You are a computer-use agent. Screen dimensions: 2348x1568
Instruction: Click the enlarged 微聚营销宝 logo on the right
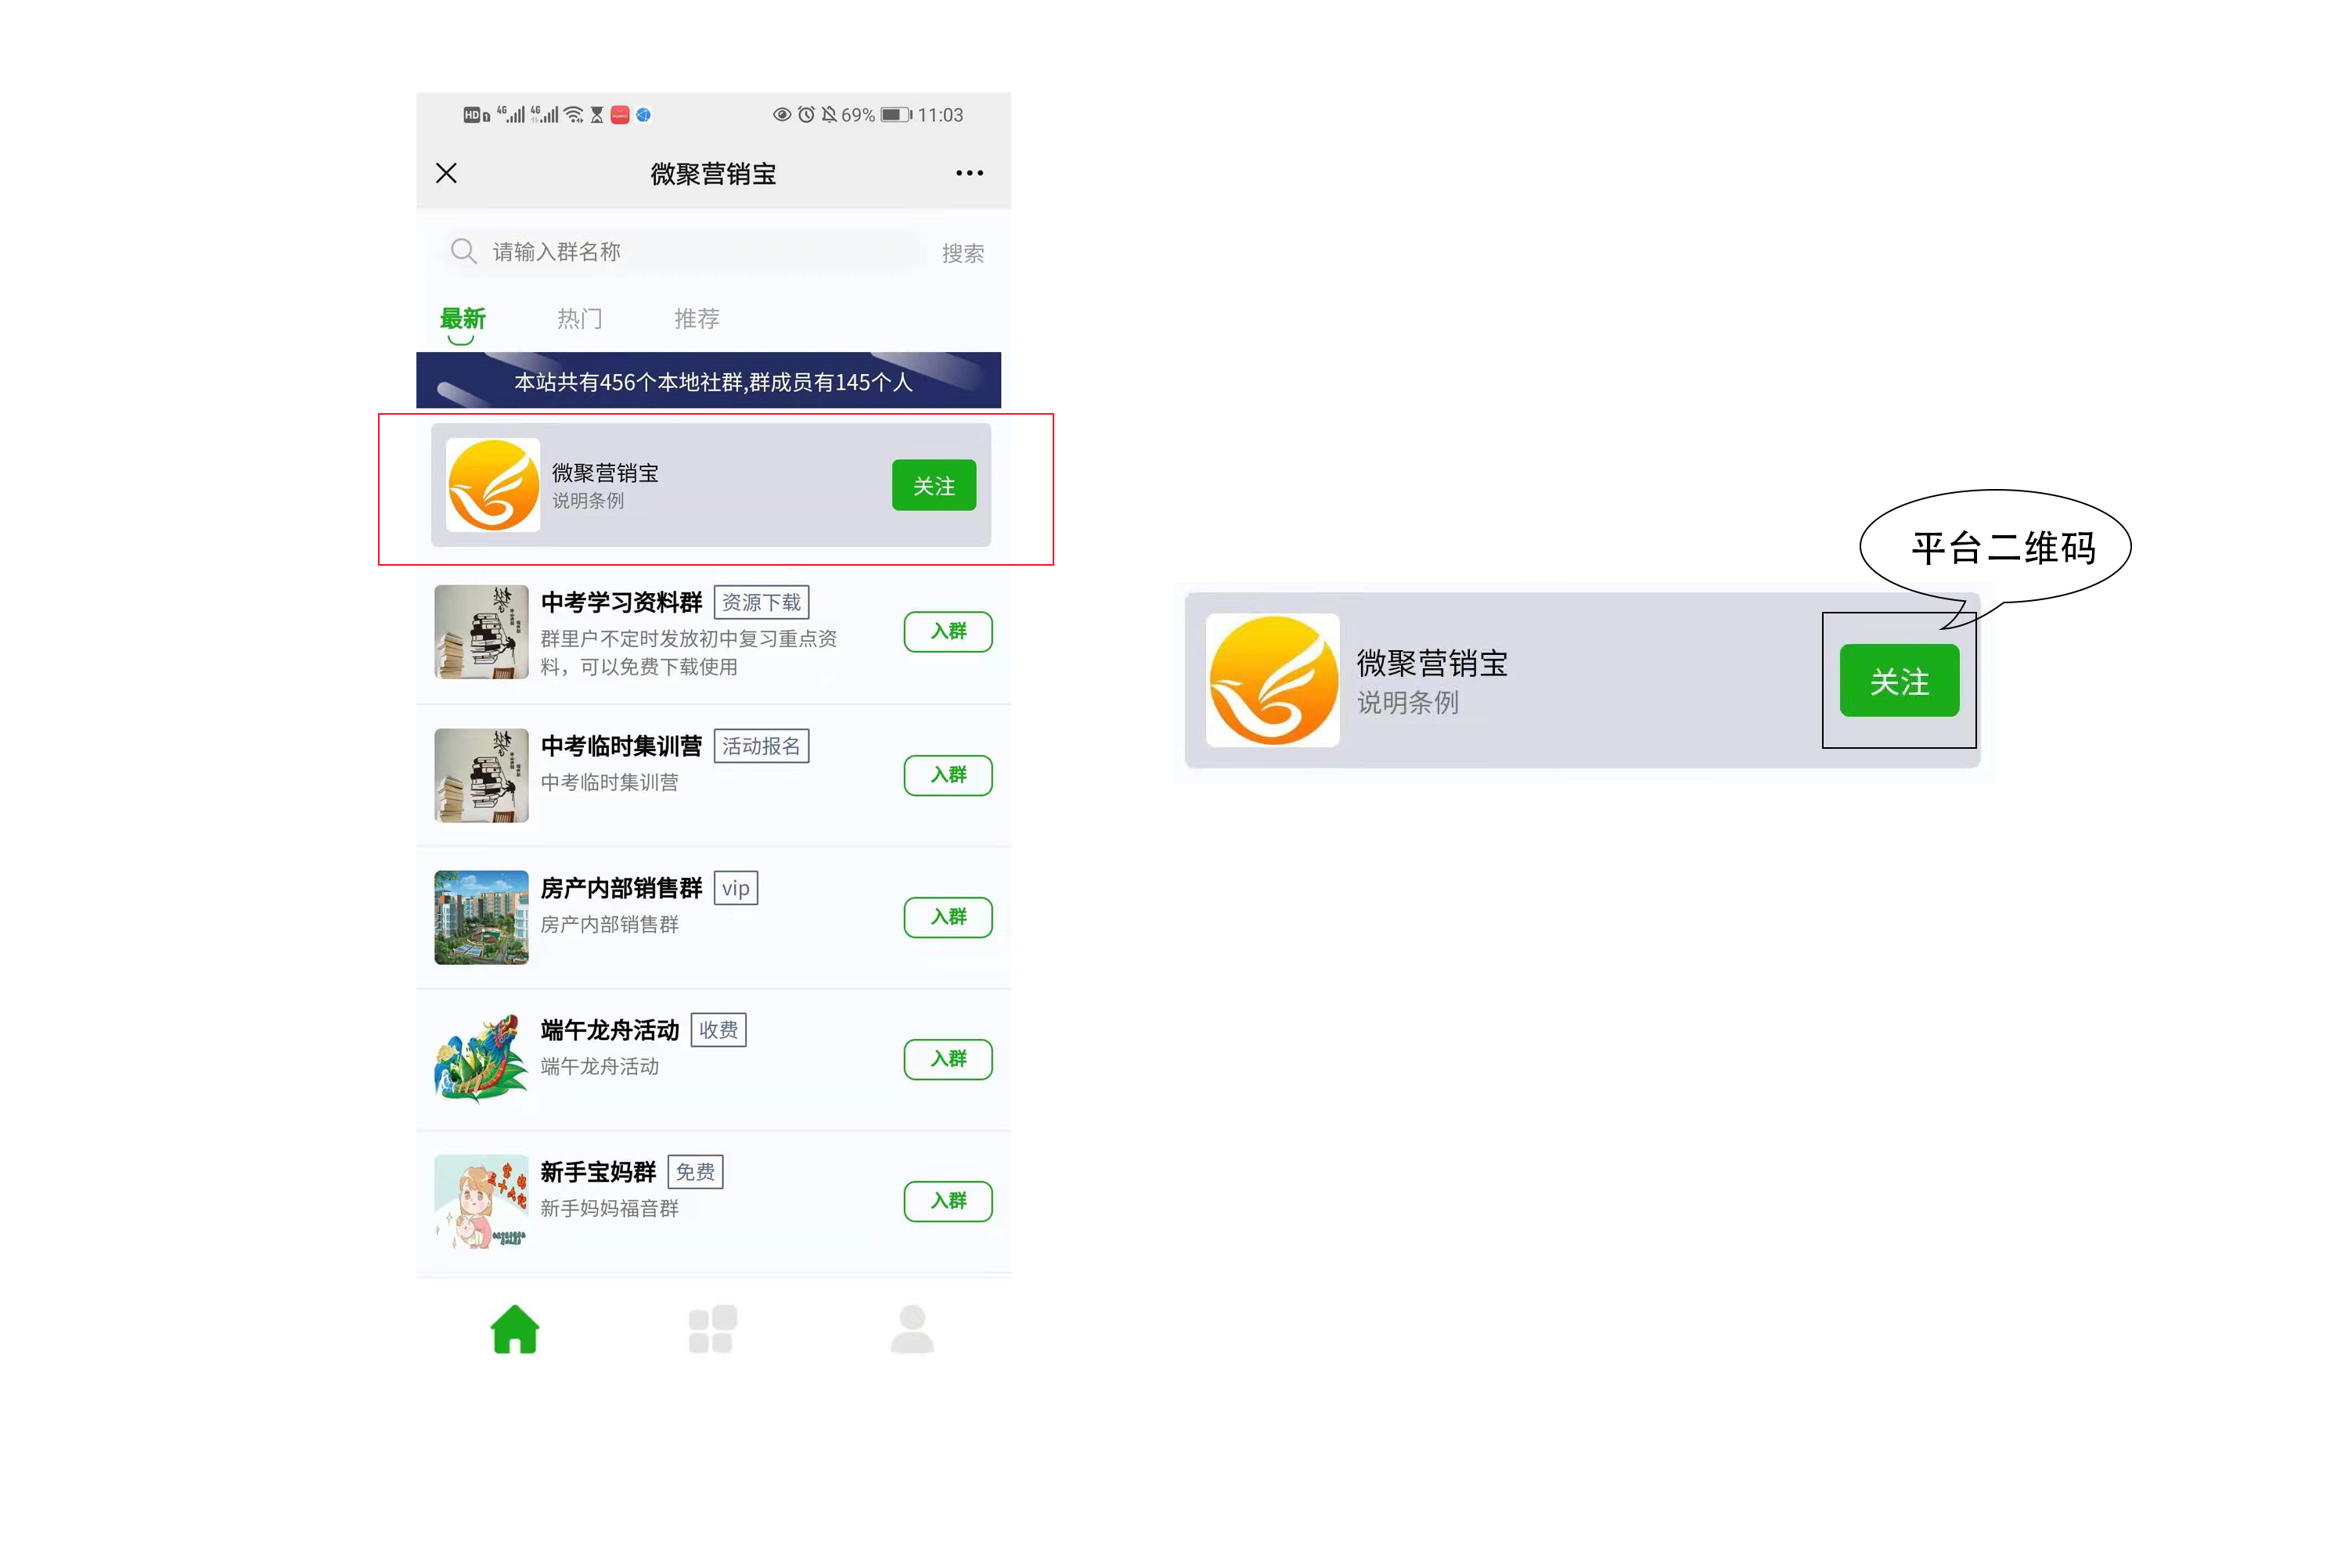coord(1272,680)
